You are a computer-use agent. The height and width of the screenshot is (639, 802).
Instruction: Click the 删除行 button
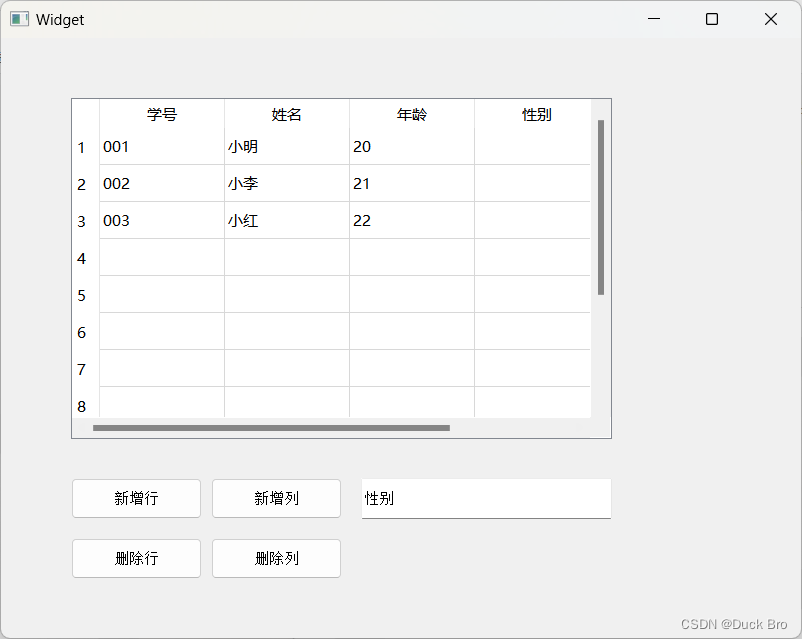click(x=136, y=558)
